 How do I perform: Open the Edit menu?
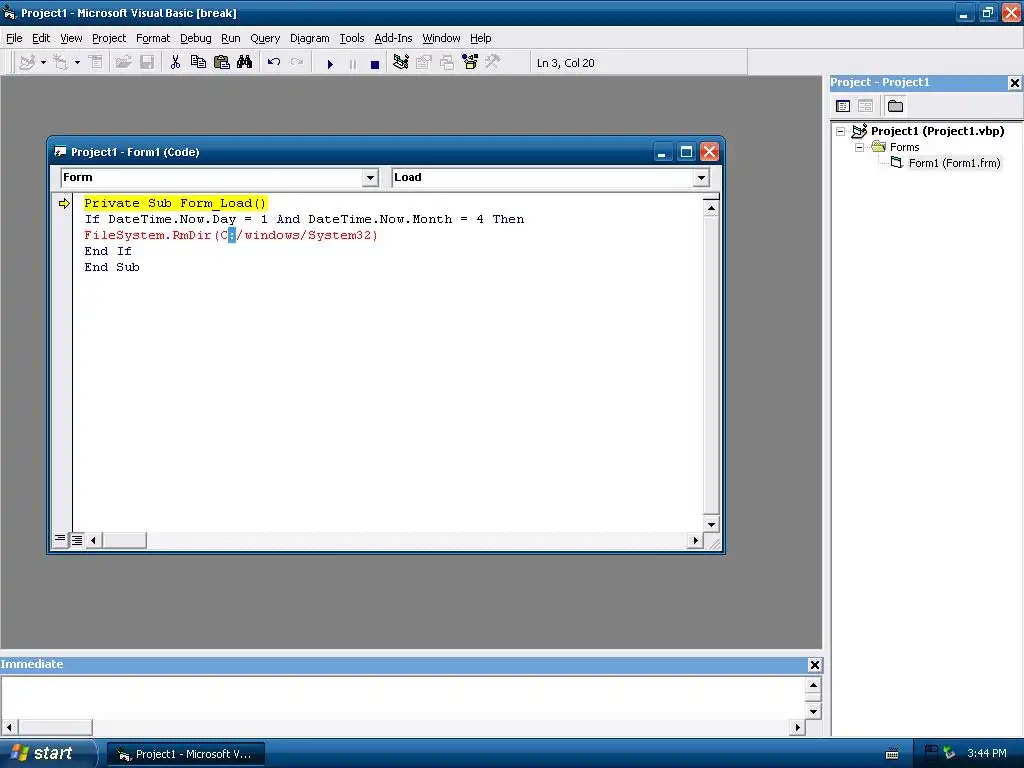[41, 38]
